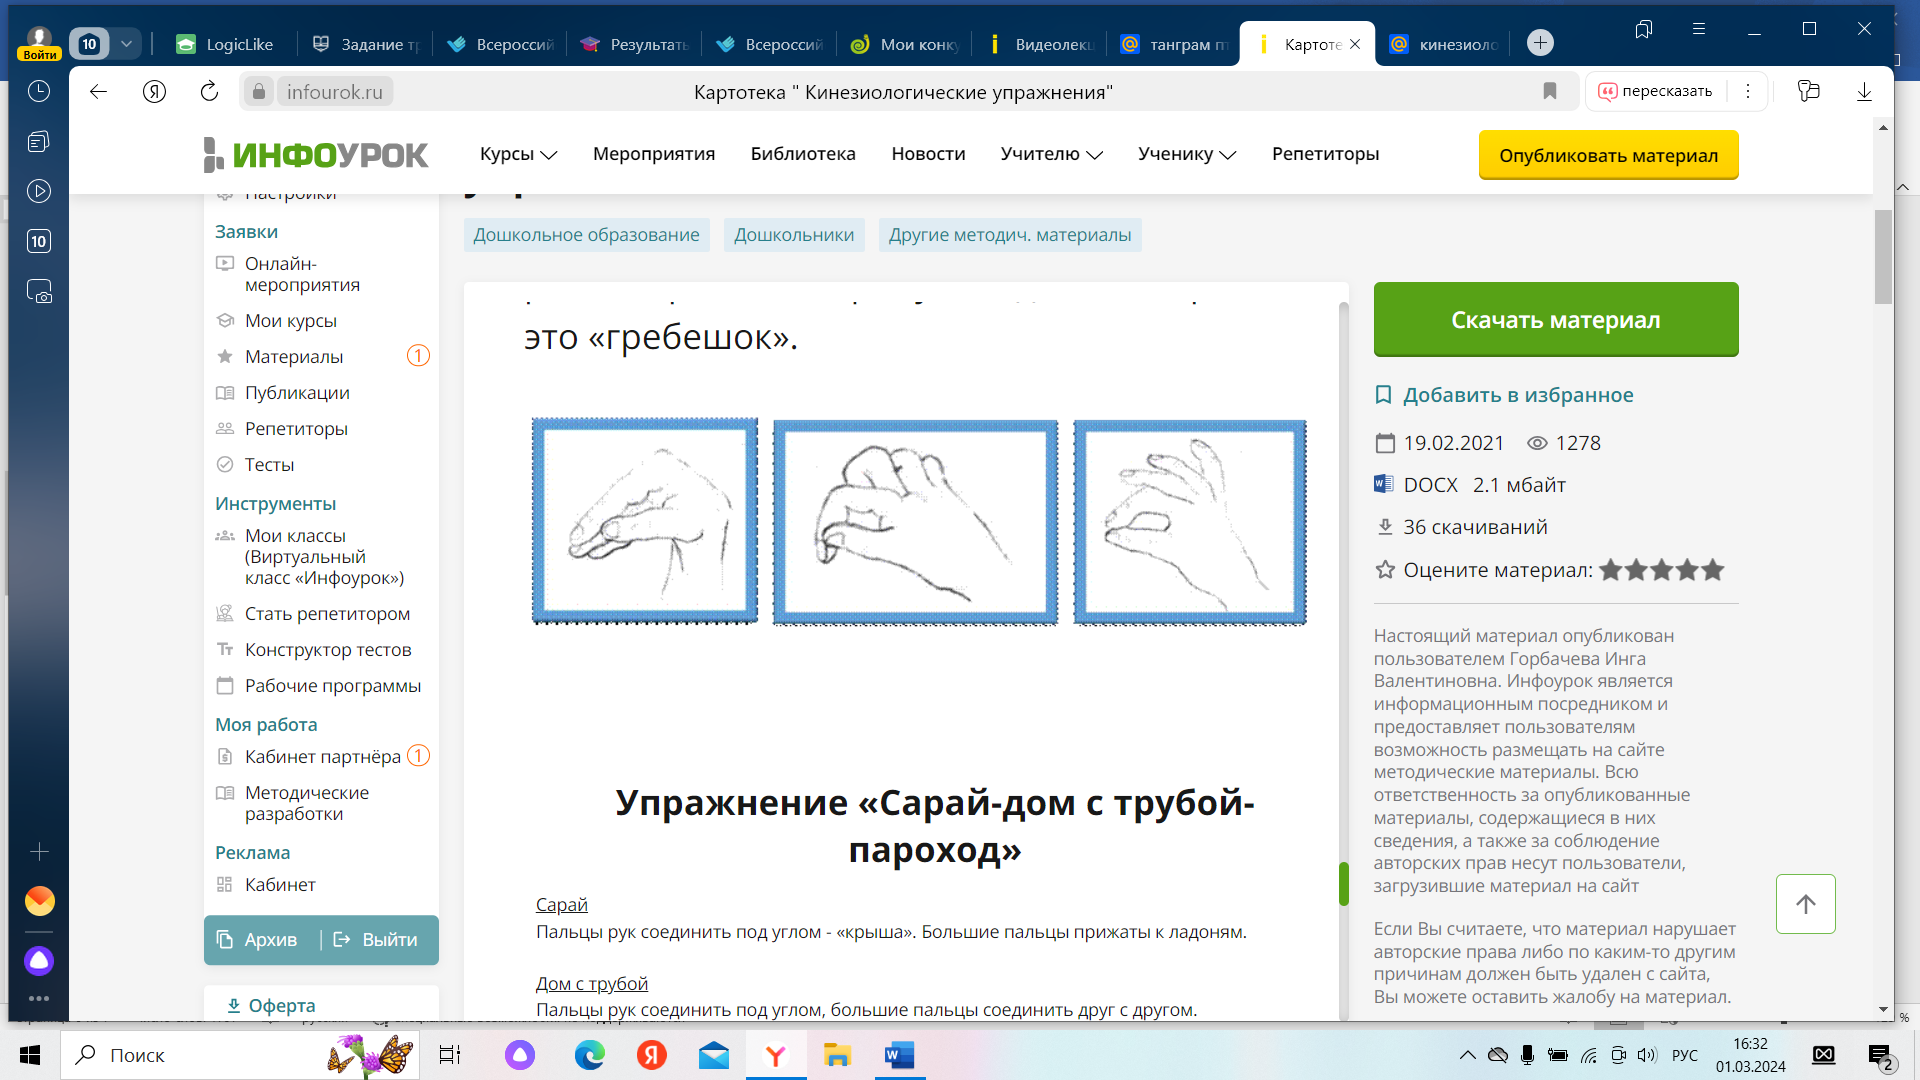This screenshot has width=1920, height=1080.
Task: Add this material to favorites
Action: click(x=1504, y=395)
